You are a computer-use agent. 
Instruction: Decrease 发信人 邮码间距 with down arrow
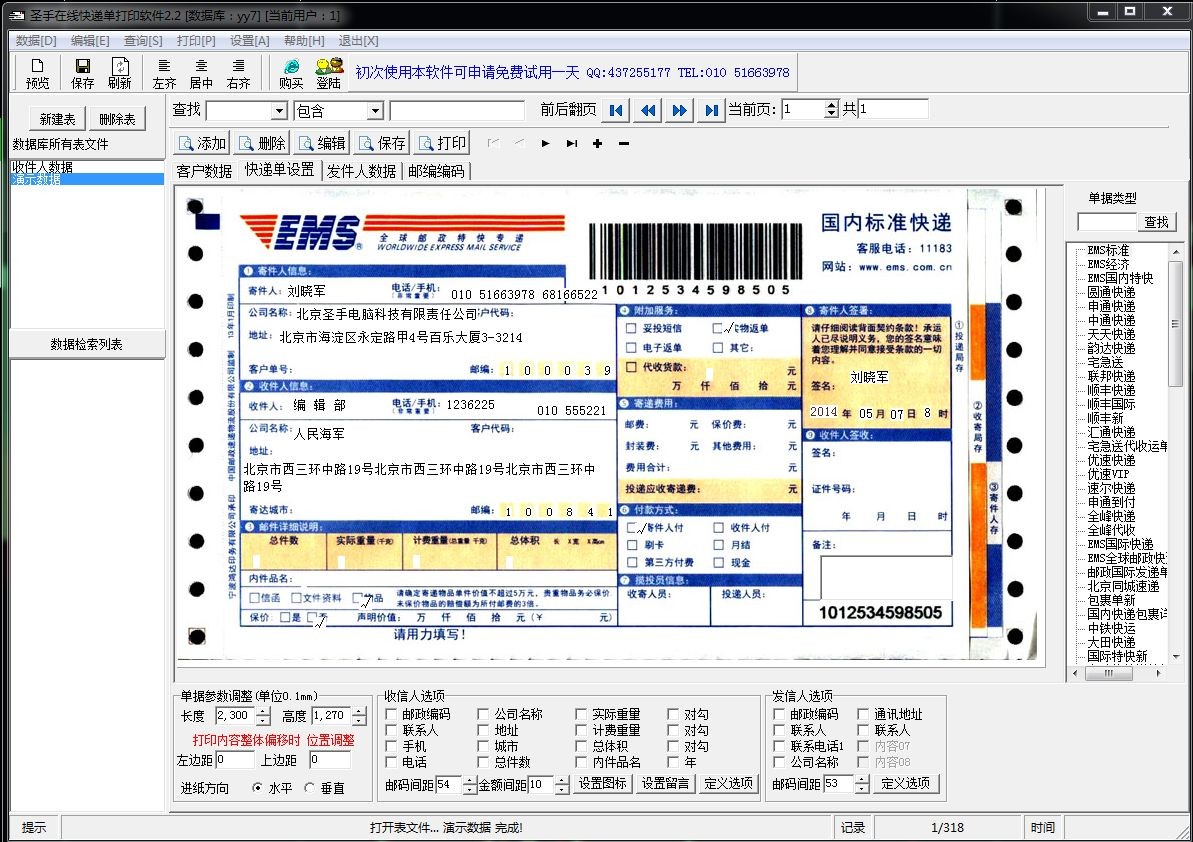click(x=862, y=789)
